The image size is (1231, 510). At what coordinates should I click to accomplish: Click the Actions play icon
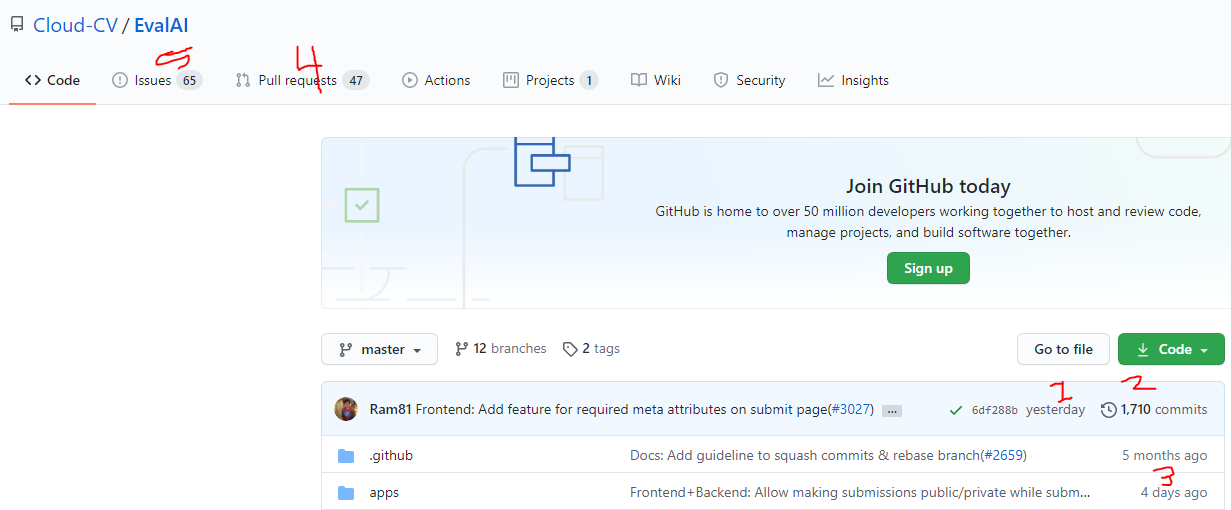[x=410, y=80]
